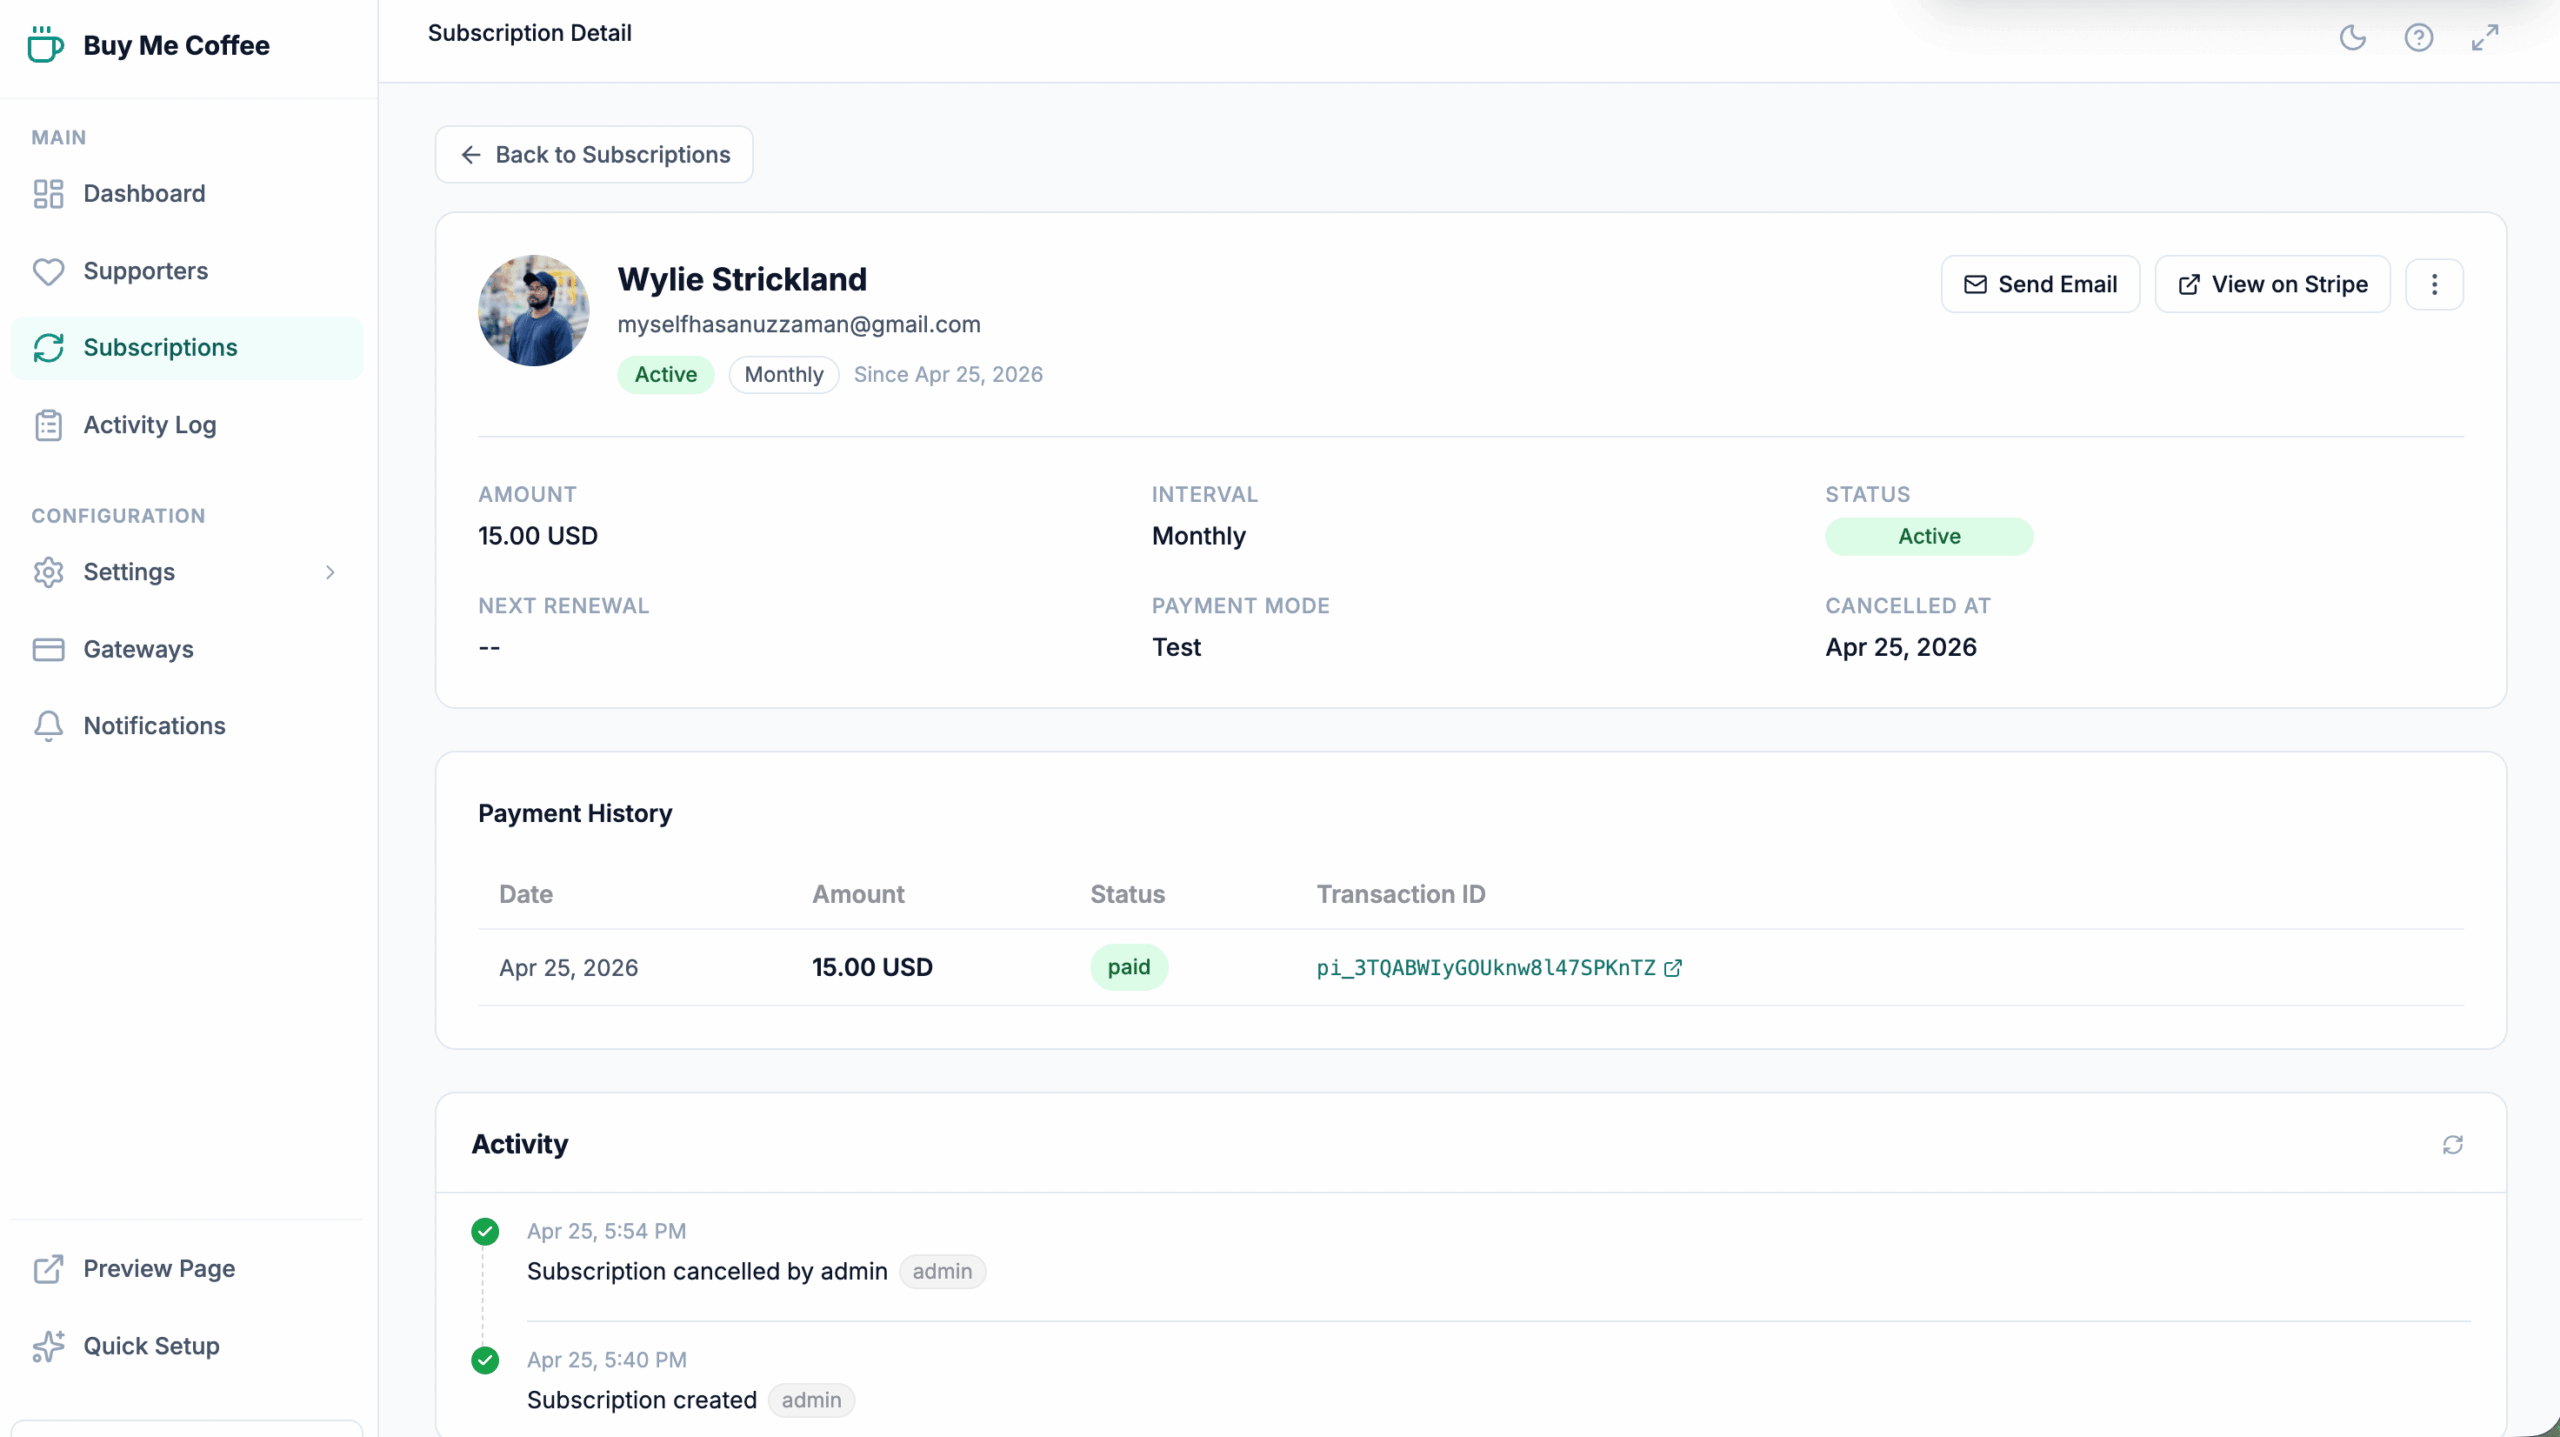Image resolution: width=2560 pixels, height=1437 pixels.
Task: Open Quick Setup from the sidebar
Action: click(x=151, y=1346)
